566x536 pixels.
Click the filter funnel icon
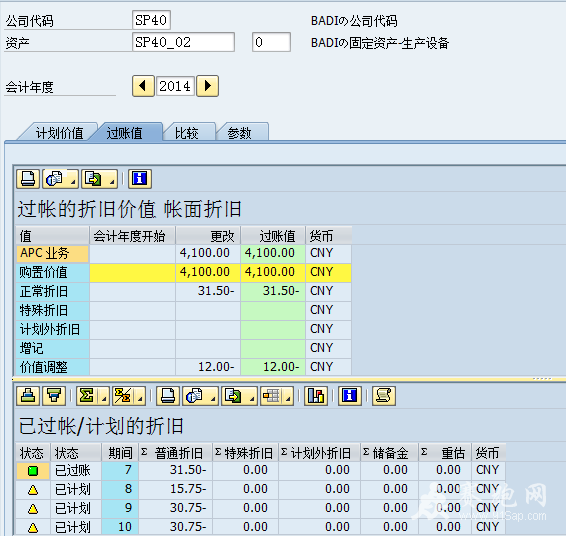click(x=54, y=396)
